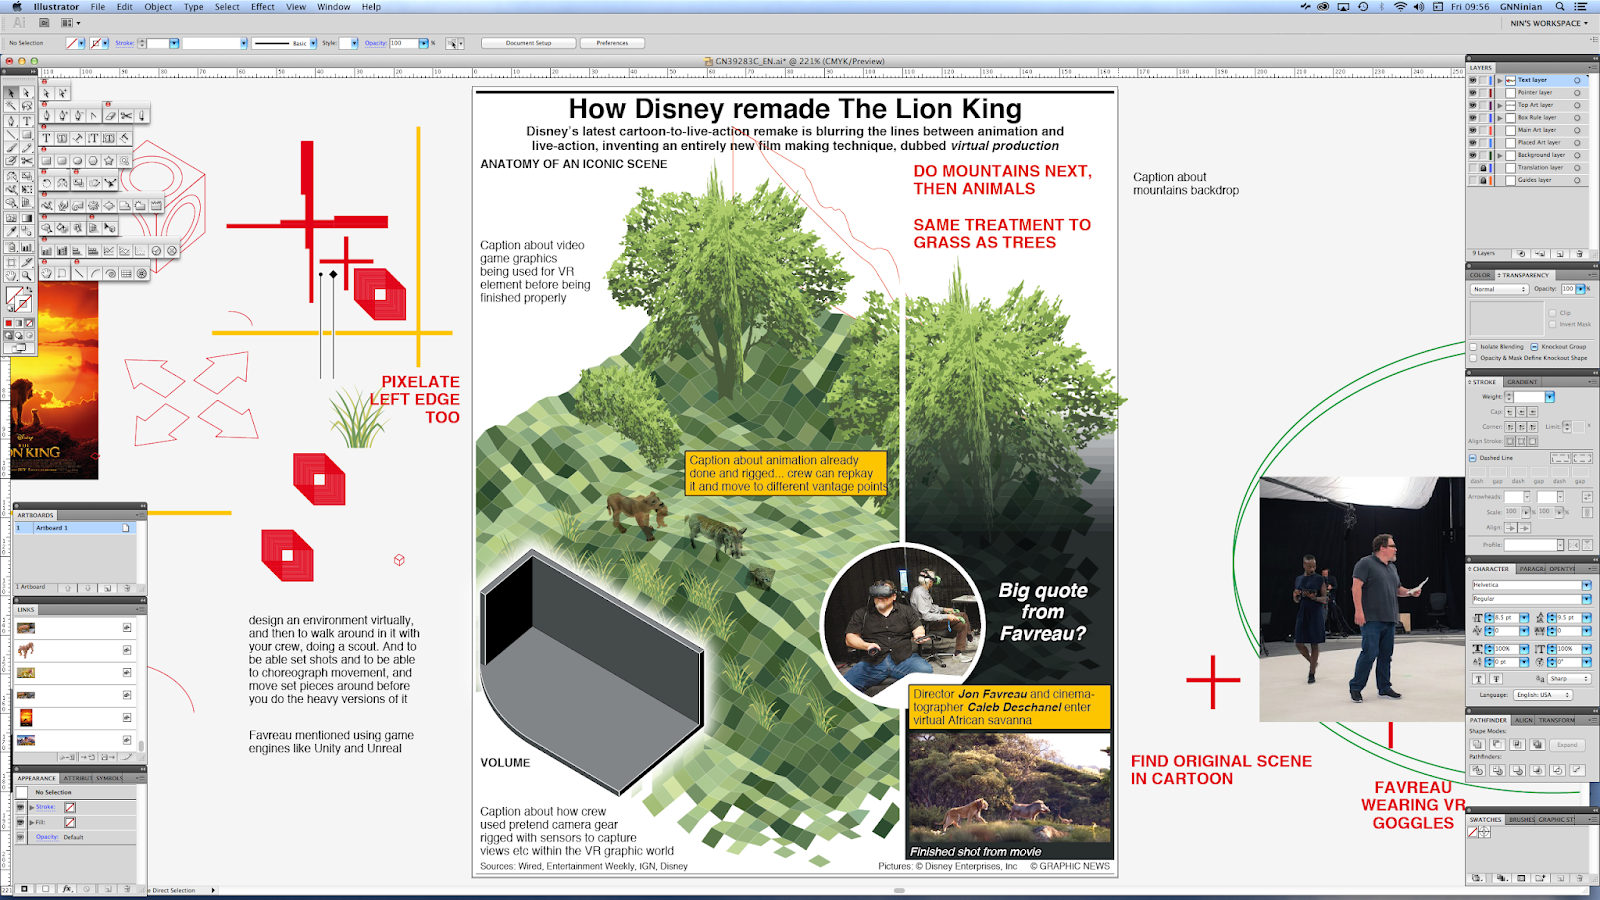Select the Pen tool in main toolbox
The image size is (1600, 900).
pos(12,120)
